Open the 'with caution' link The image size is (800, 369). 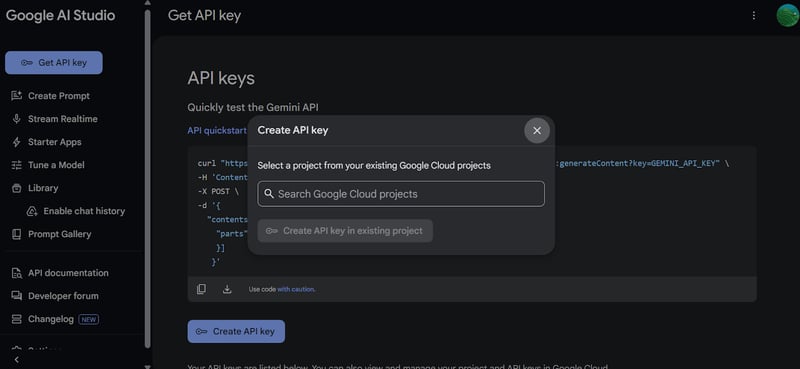click(x=296, y=289)
